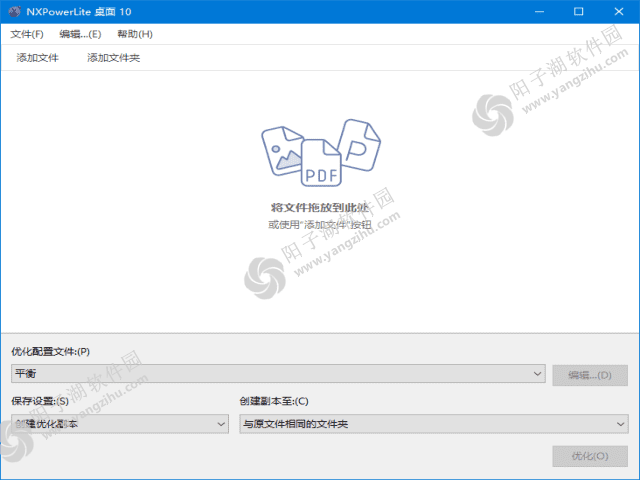640x480 pixels.
Task: Click the NXPowerLite app icon in title bar
Action: click(14, 11)
